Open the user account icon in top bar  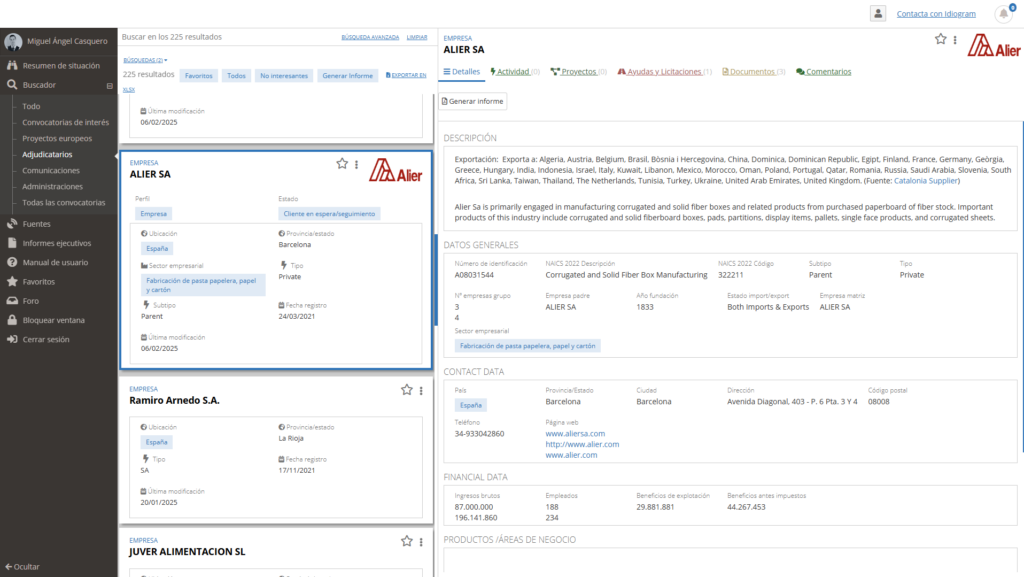click(x=878, y=13)
